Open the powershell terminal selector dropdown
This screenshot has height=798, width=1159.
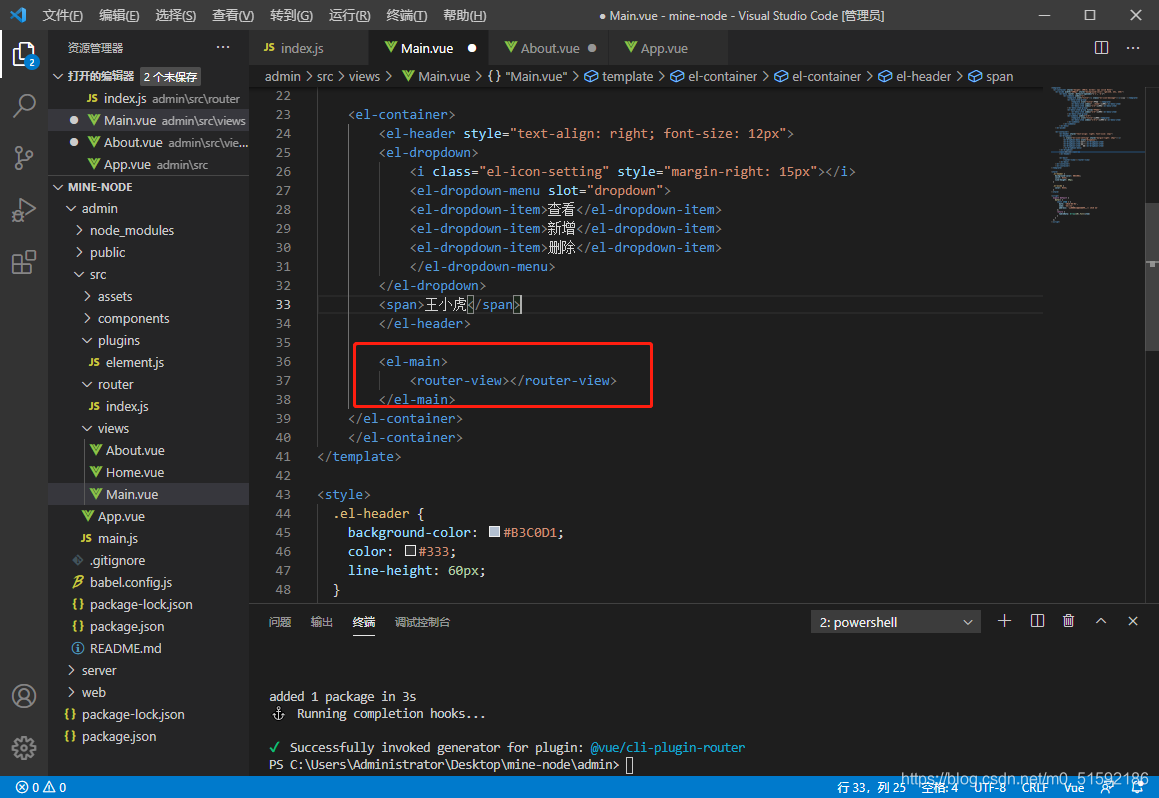point(896,622)
